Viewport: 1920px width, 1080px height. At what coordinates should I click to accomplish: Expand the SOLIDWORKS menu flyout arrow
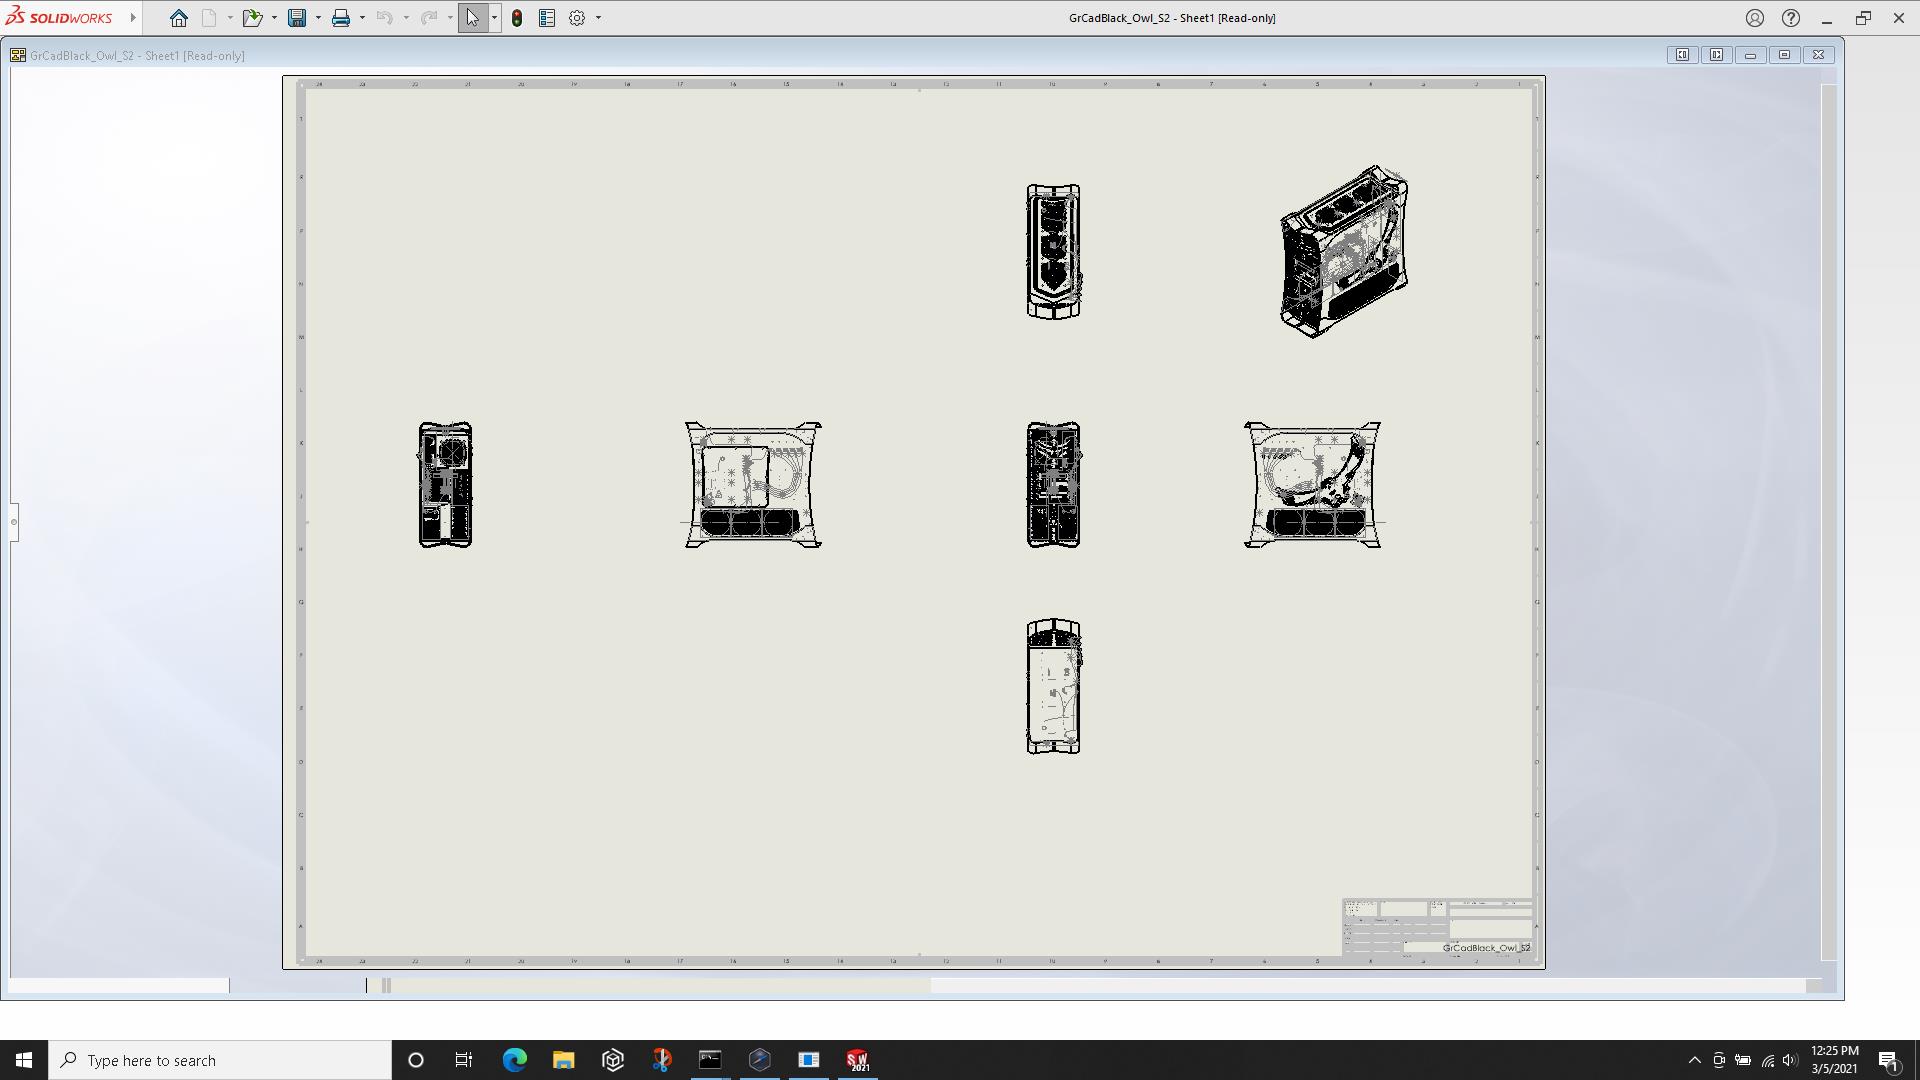point(133,18)
